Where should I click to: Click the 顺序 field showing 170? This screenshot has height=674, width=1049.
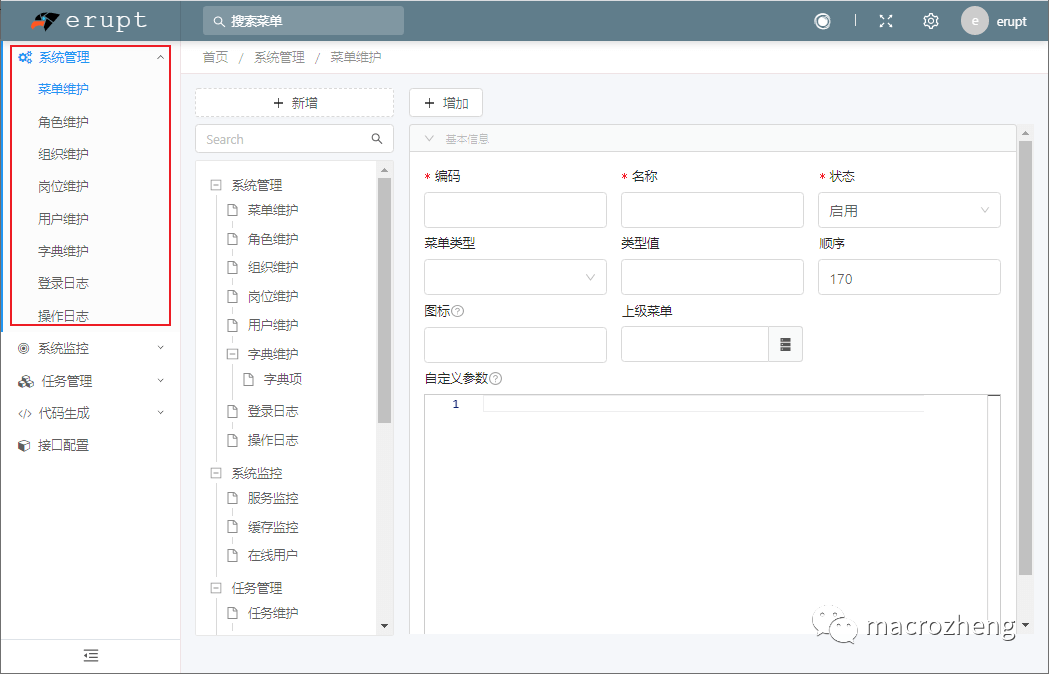click(909, 277)
